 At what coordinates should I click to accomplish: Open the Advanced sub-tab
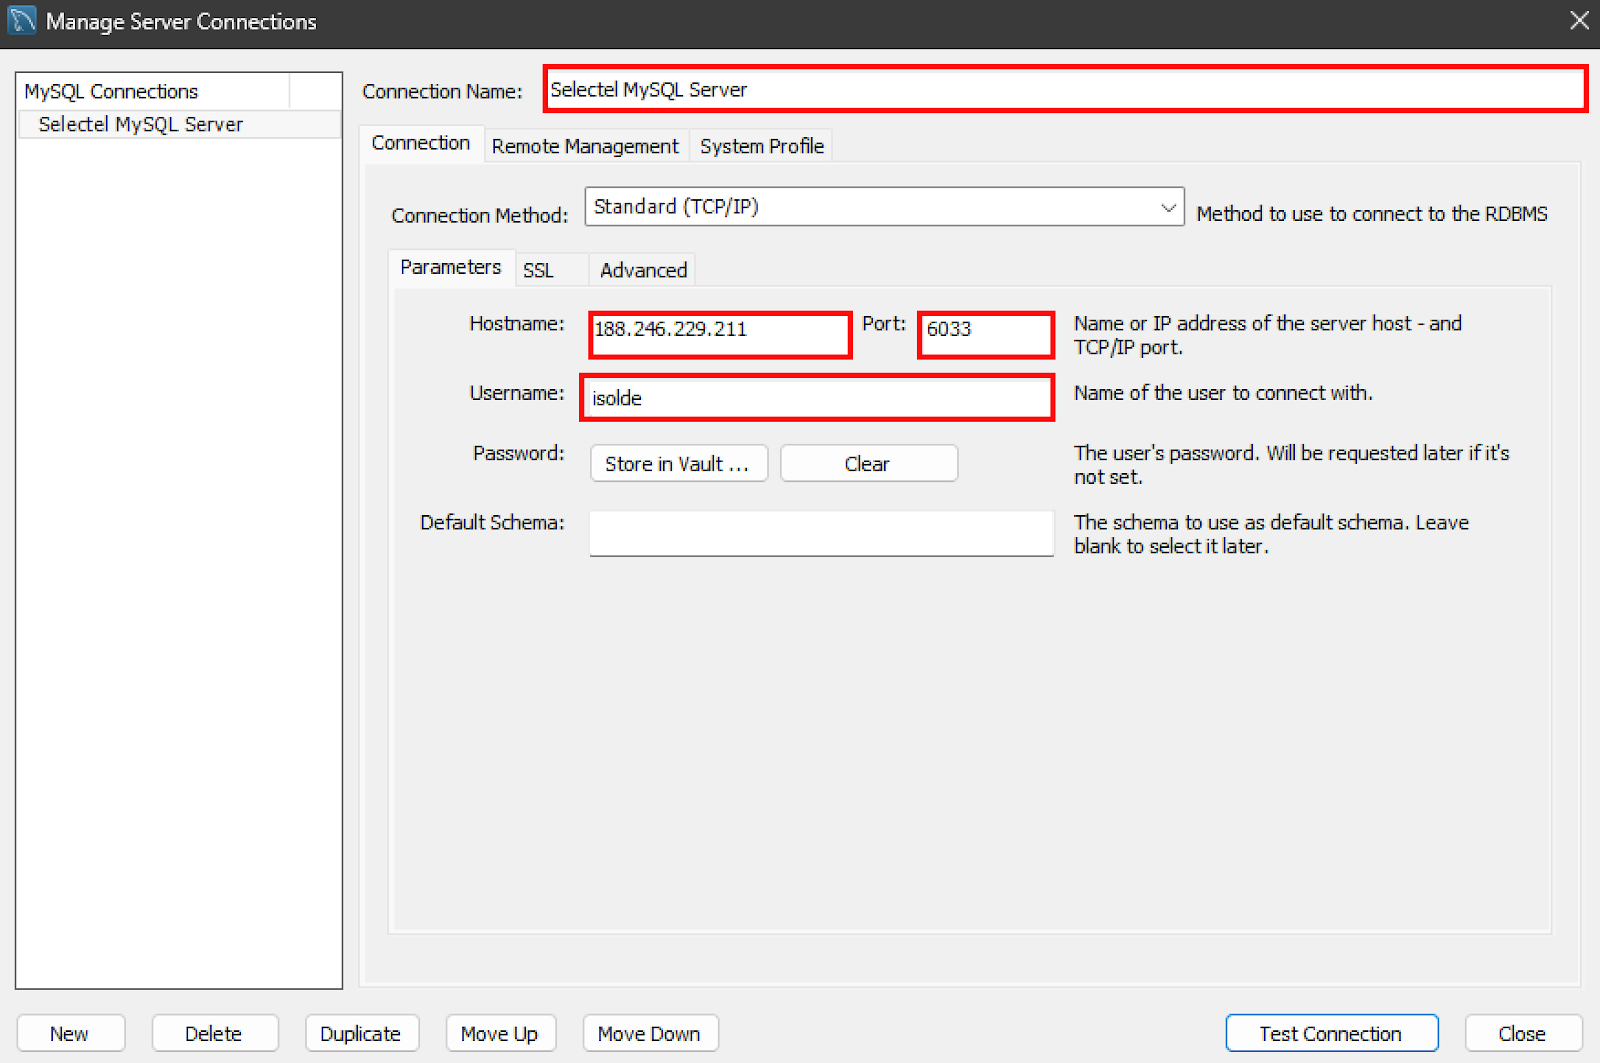tap(643, 270)
